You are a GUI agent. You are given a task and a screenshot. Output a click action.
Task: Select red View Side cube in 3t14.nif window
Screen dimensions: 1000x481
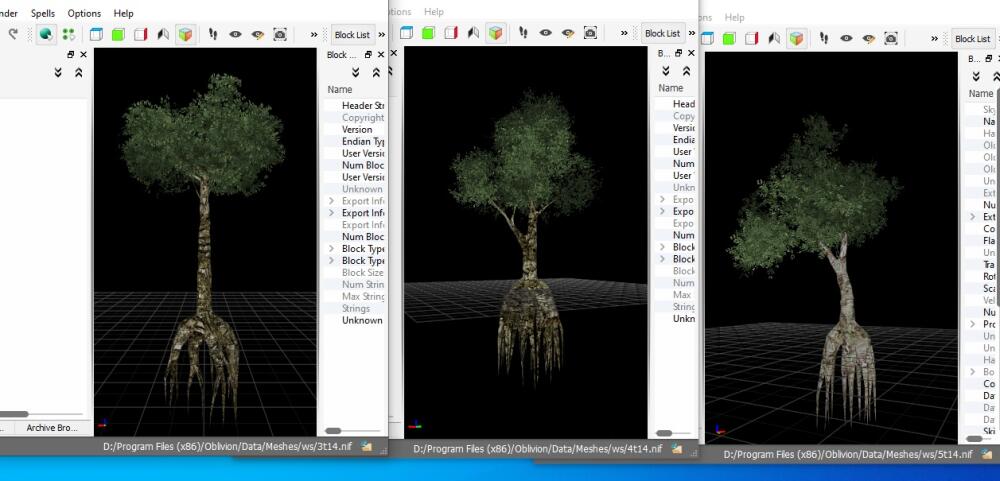[140, 34]
